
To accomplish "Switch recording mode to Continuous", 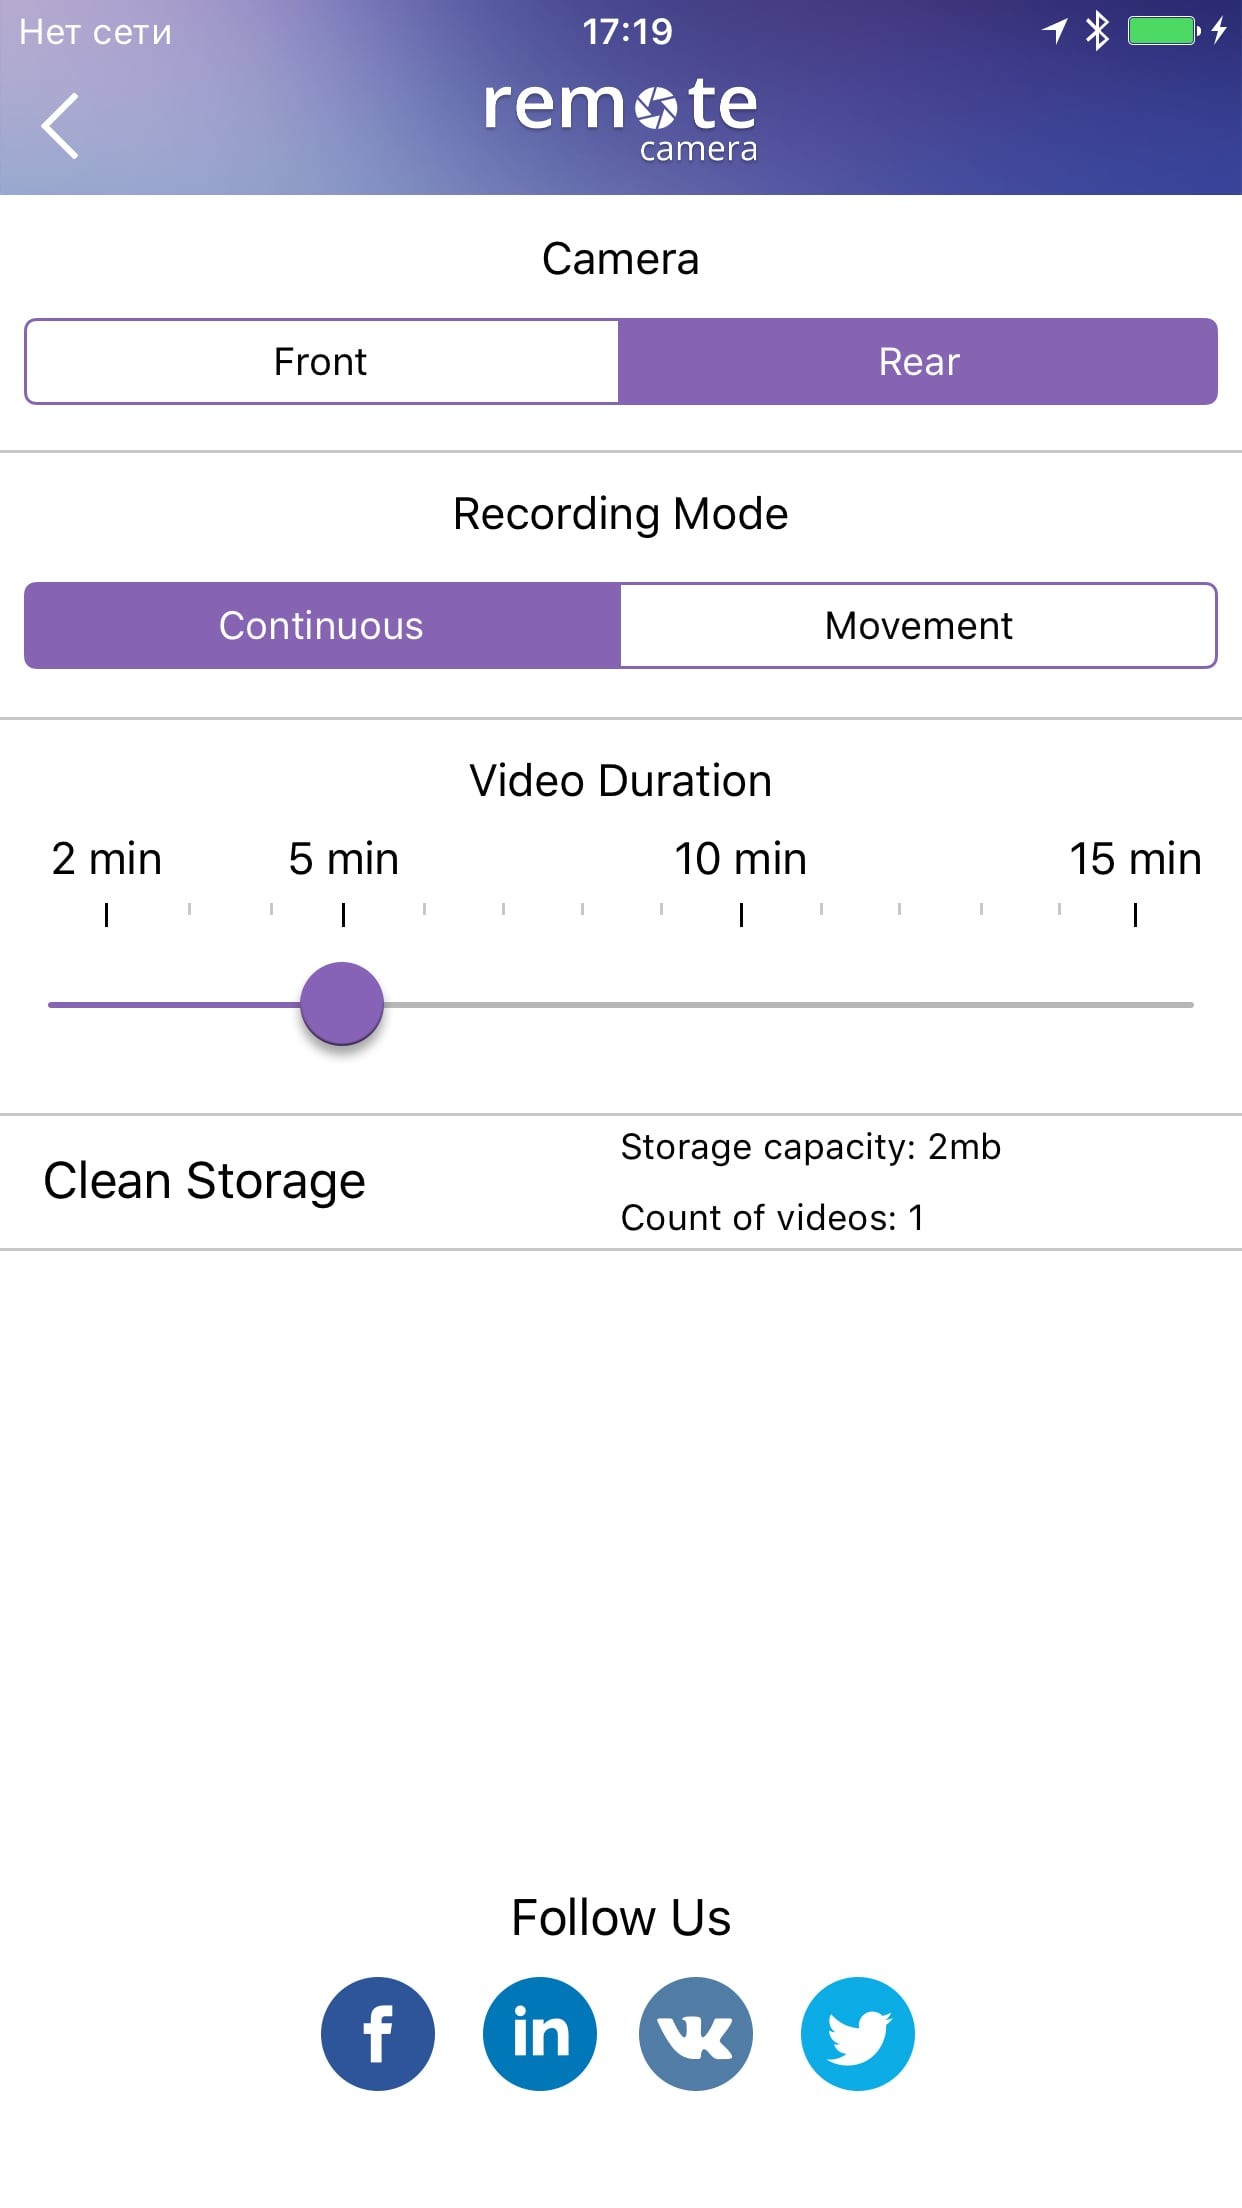I will (x=321, y=626).
